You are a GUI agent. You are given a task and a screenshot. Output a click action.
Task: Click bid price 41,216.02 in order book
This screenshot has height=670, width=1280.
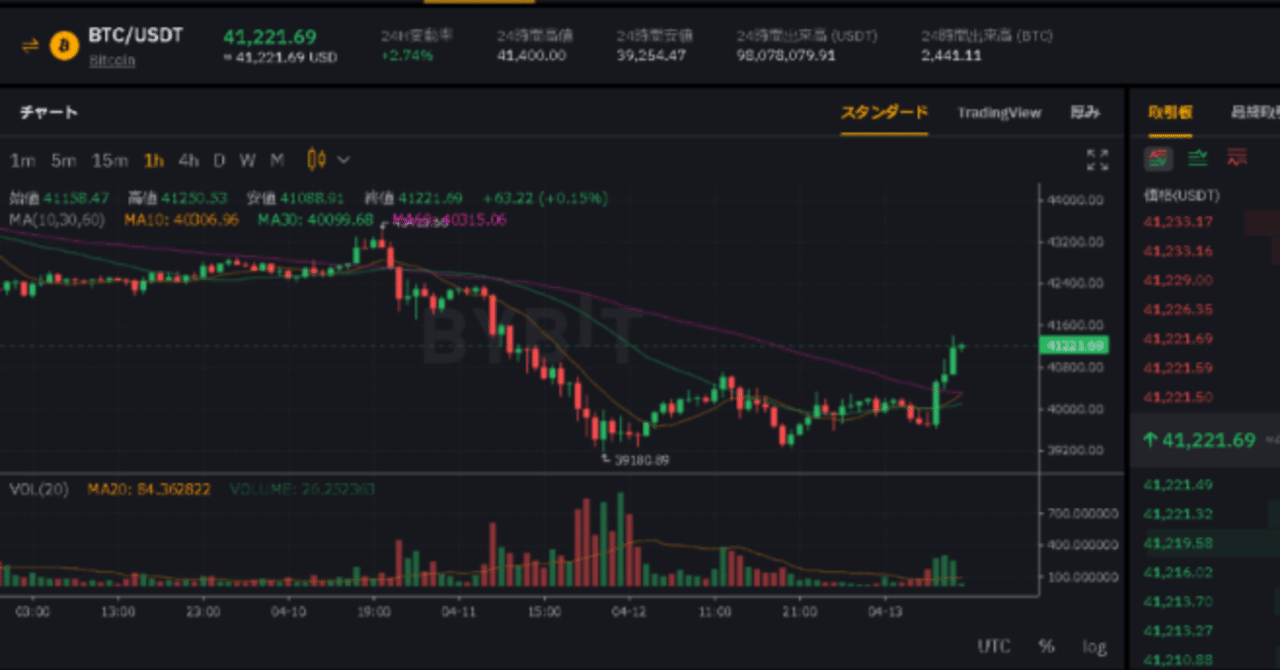[1178, 572]
